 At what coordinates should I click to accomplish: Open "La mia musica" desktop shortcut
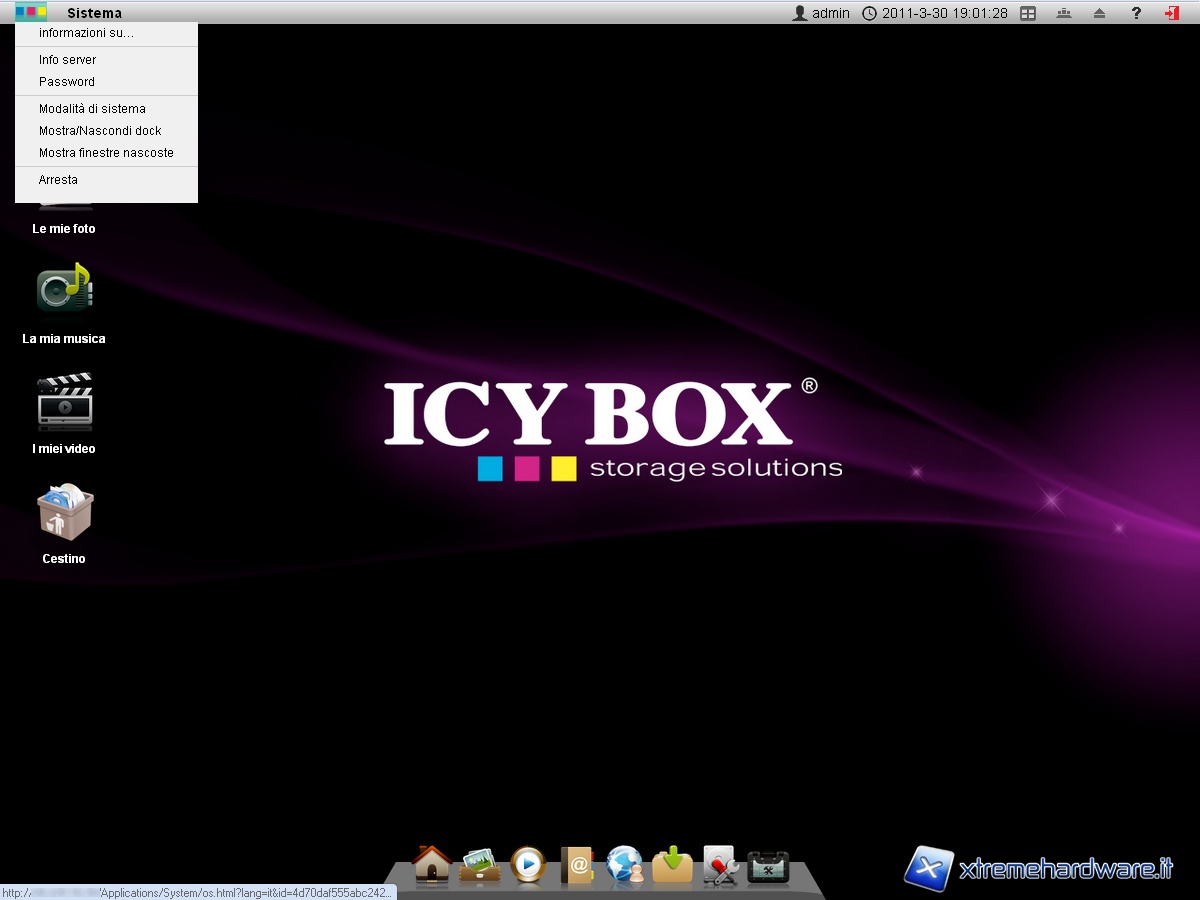[x=64, y=290]
